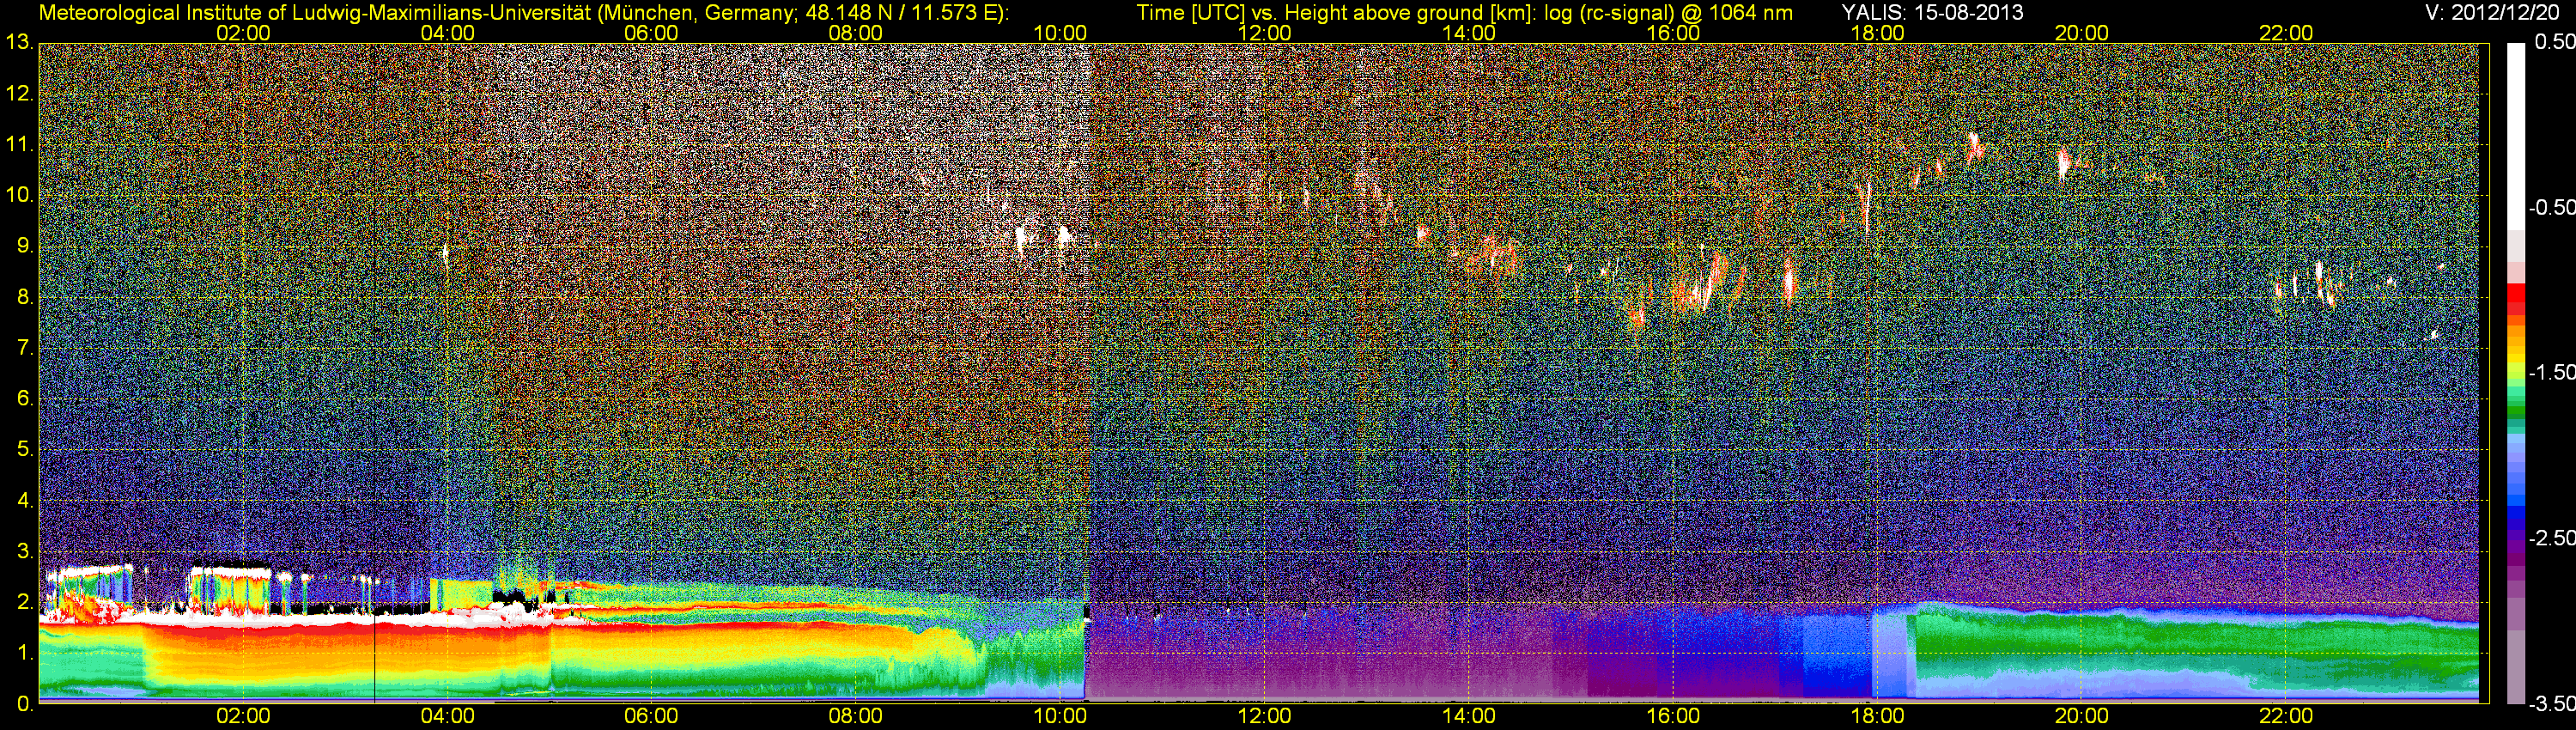
Task: Click the 22:00 label on the bottom time axis
Action: (2286, 716)
